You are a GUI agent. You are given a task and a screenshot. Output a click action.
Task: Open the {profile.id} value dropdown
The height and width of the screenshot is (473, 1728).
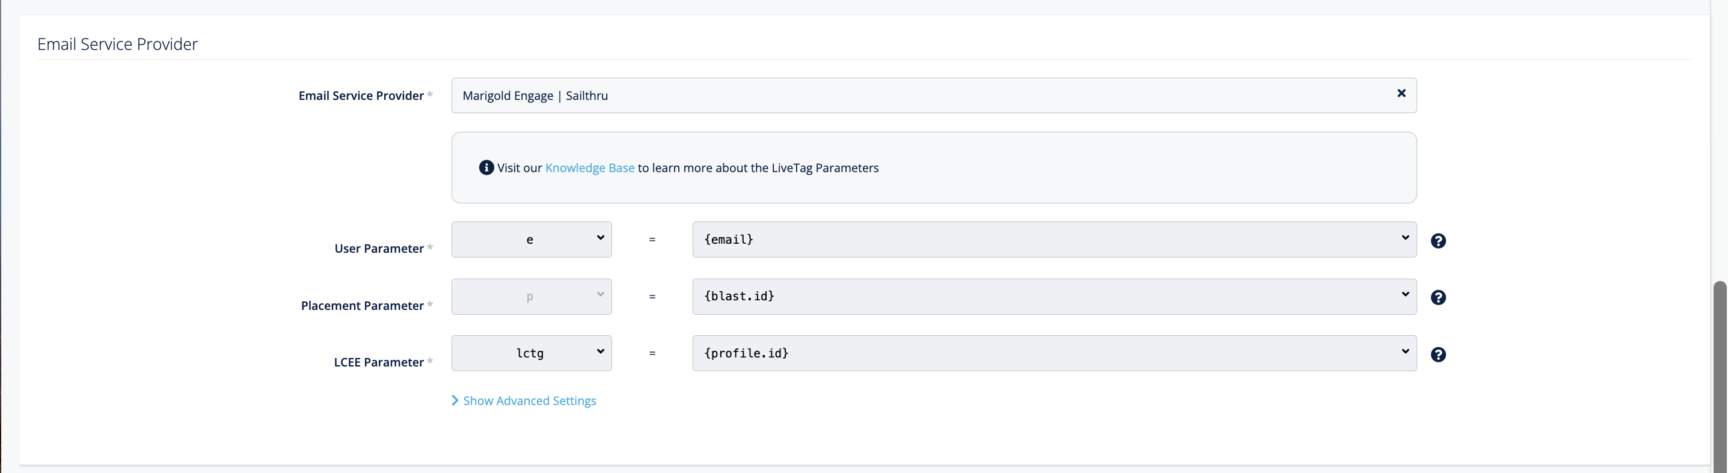pyautogui.click(x=1053, y=353)
